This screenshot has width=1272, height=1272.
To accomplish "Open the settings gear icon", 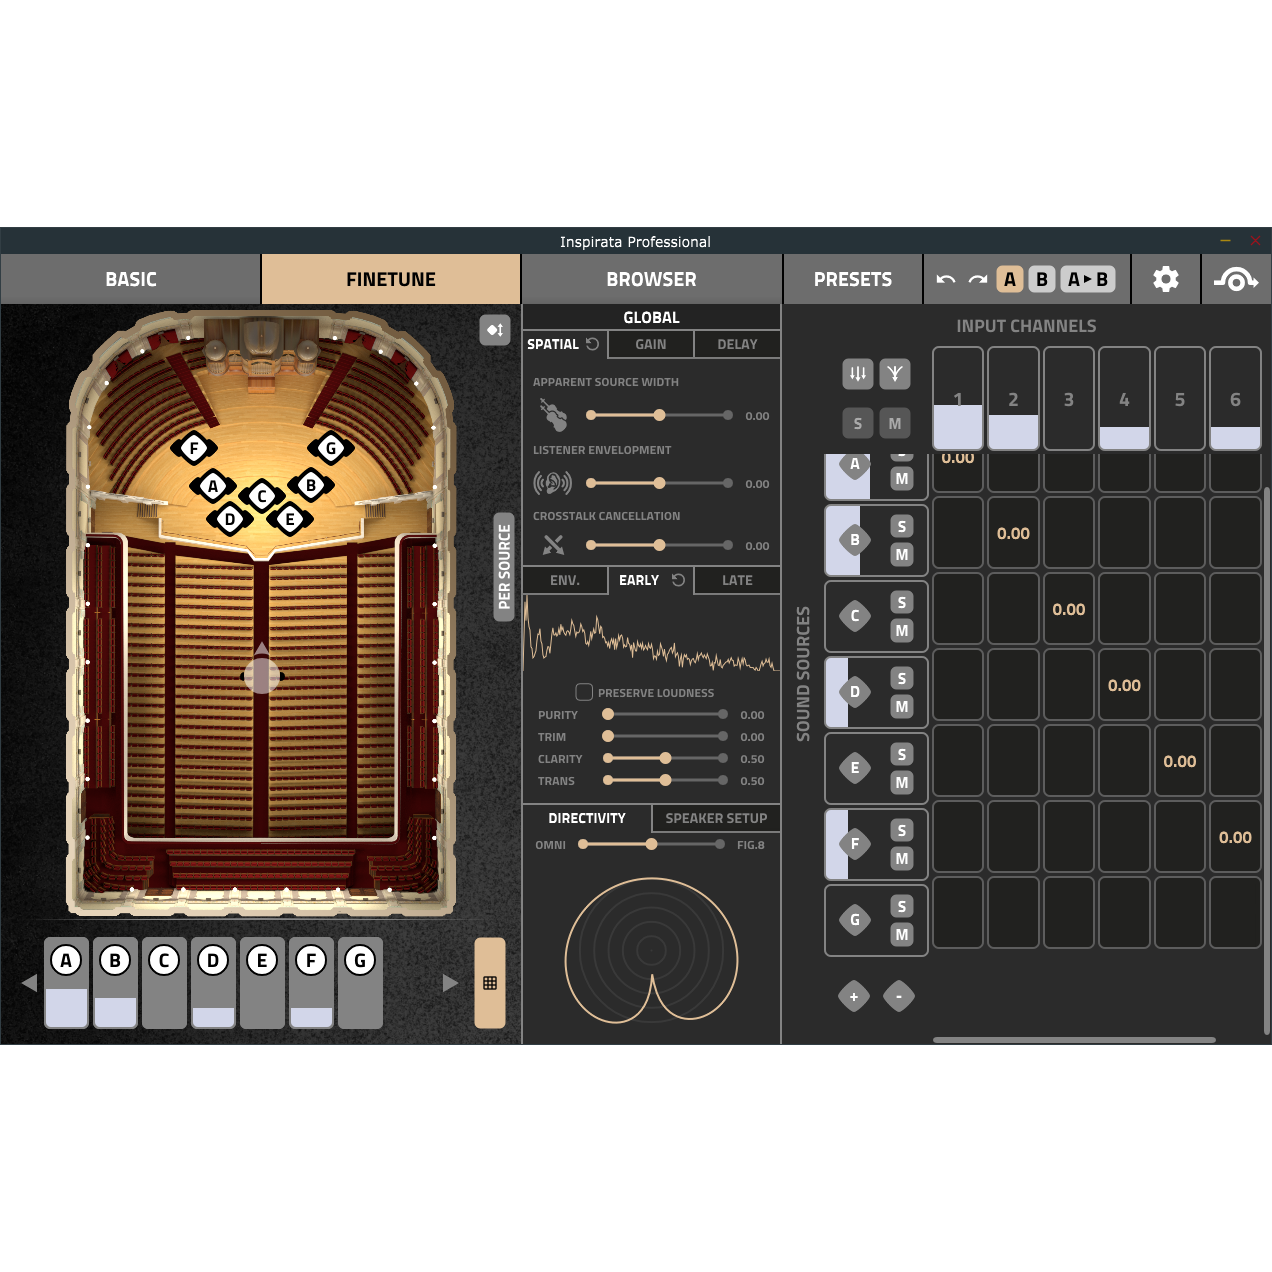I will click(1164, 279).
